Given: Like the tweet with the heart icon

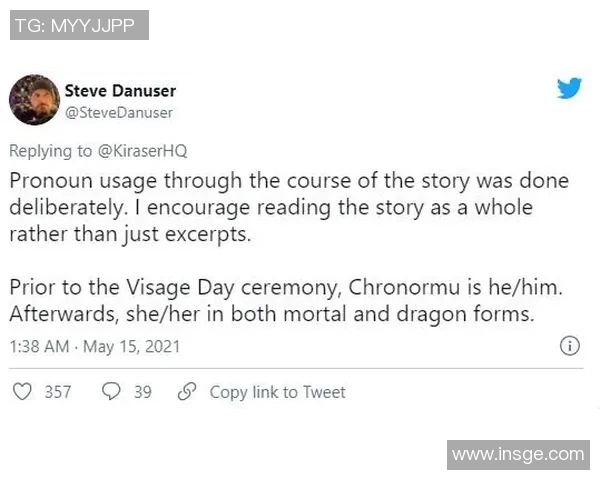Looking at the screenshot, I should (x=21, y=392).
